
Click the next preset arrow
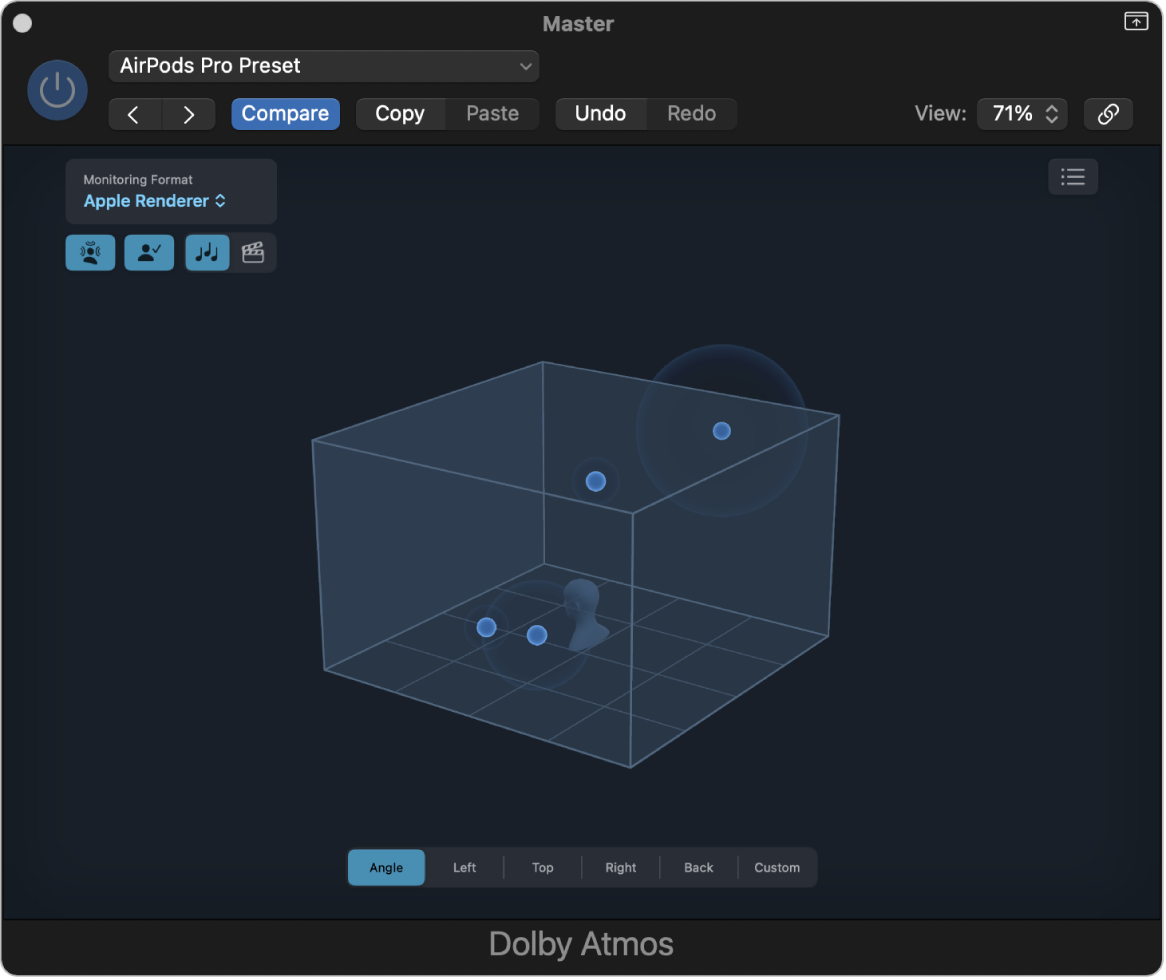tap(188, 113)
